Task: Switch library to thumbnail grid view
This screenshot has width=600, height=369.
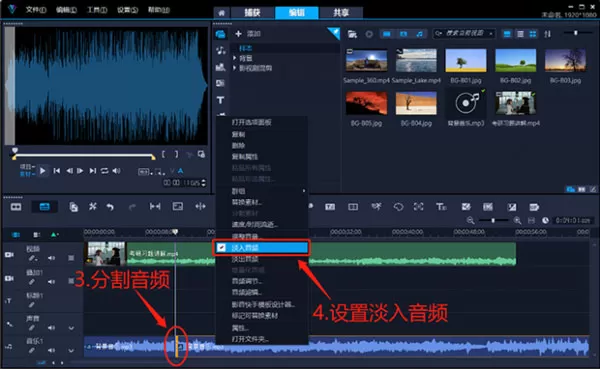Action: click(533, 34)
